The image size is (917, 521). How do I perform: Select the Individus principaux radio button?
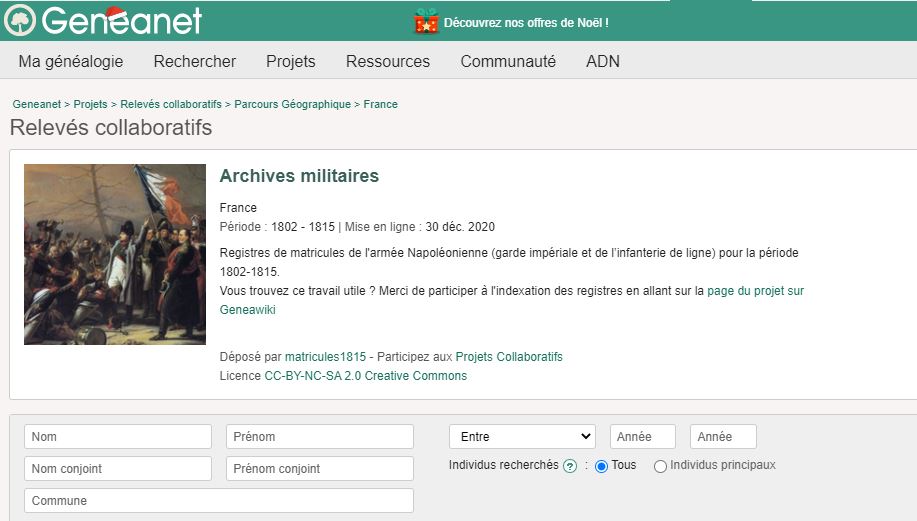coord(660,466)
